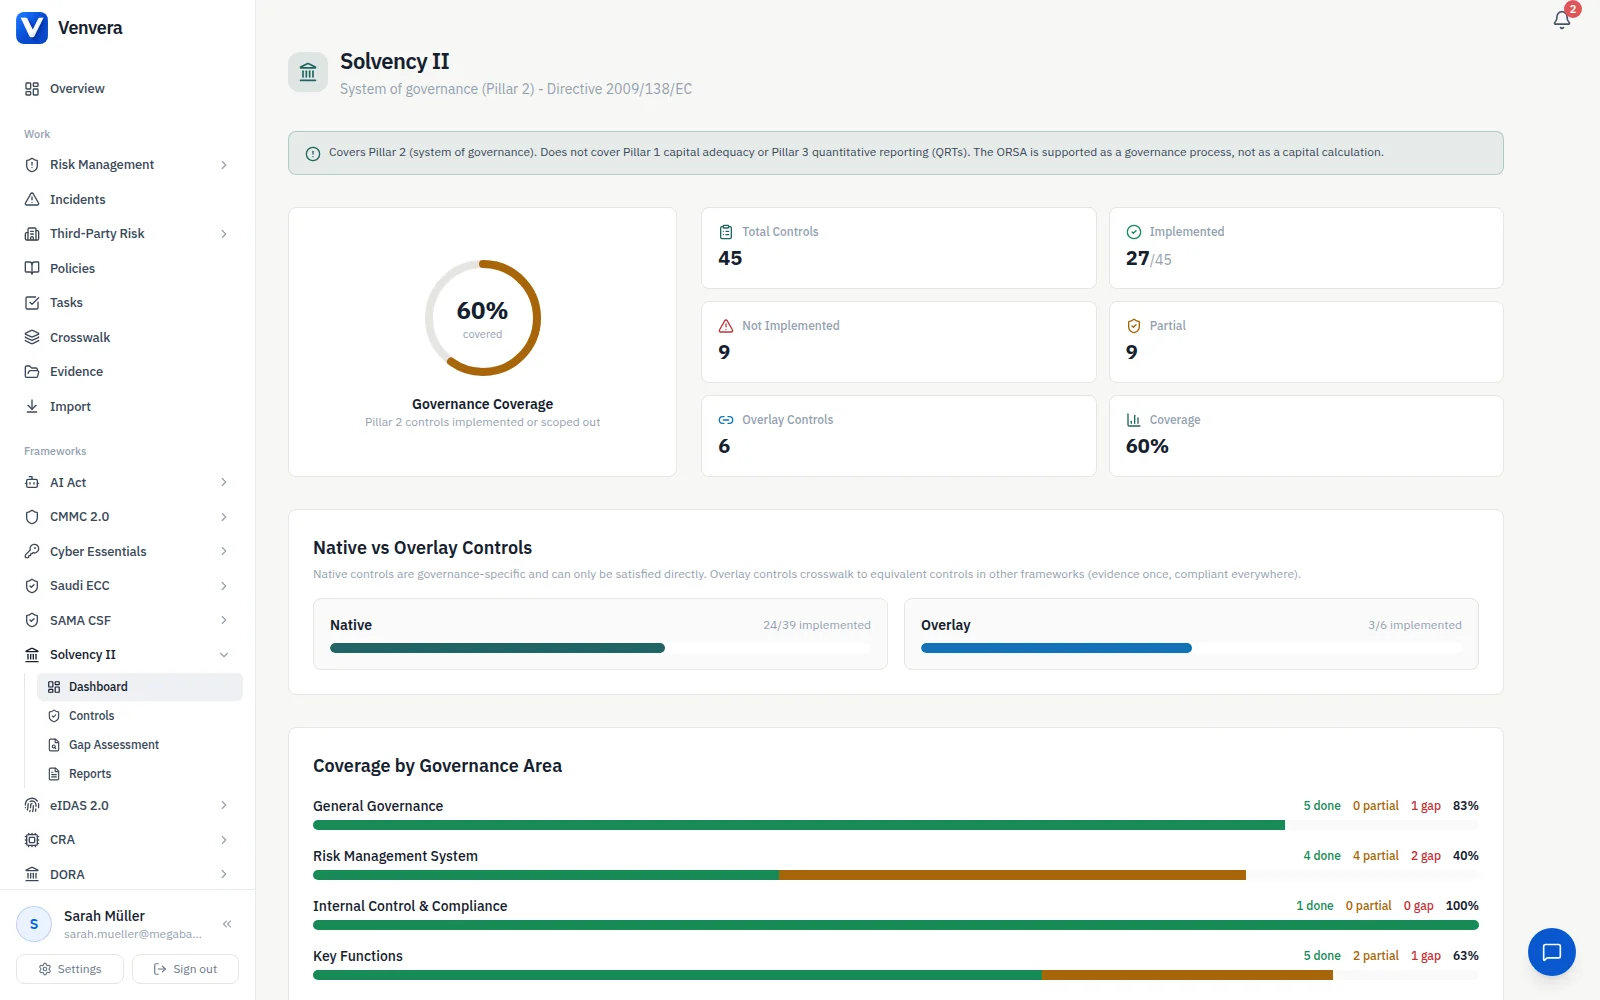Expand the Cyber Essentials framework
Screen dimensions: 1600x1000
(224, 551)
